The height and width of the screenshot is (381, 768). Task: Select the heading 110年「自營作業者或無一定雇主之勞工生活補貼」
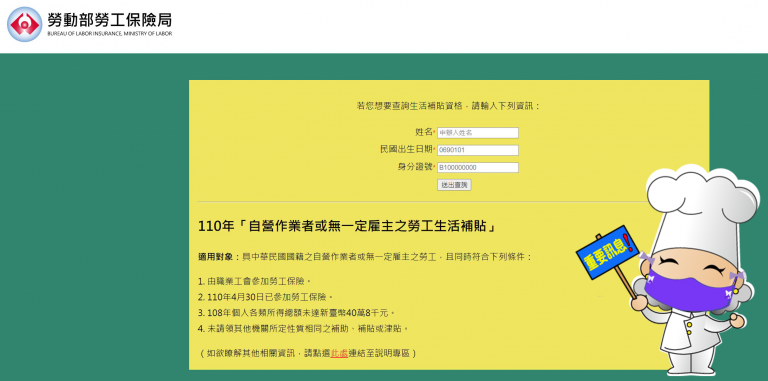pos(348,227)
